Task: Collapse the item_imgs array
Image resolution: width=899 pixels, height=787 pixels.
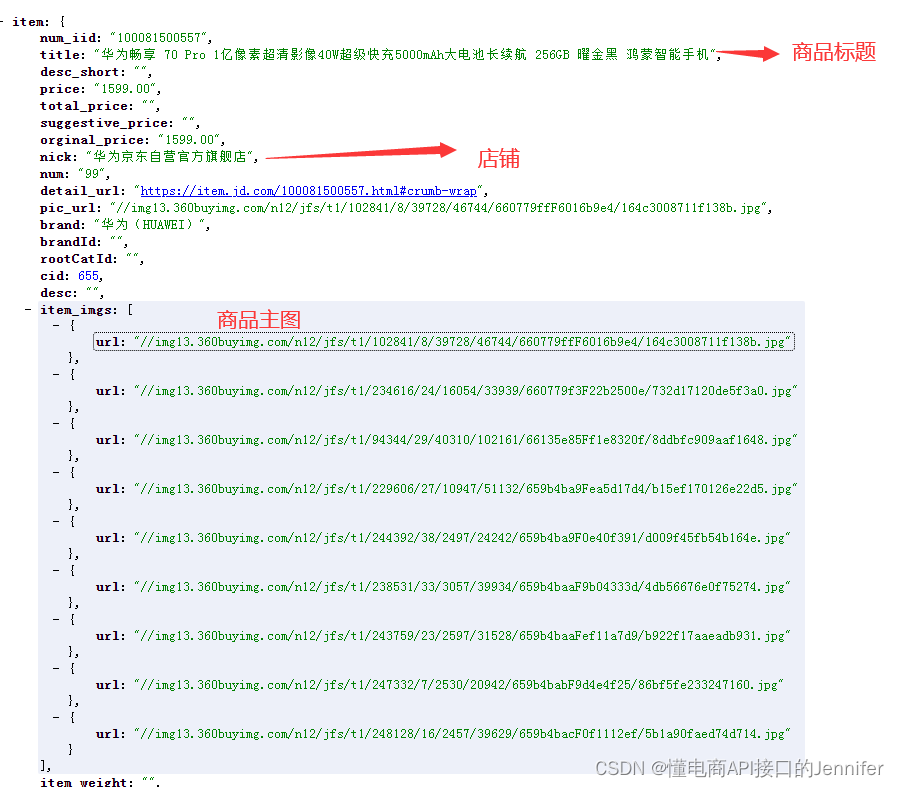Action: [28, 310]
